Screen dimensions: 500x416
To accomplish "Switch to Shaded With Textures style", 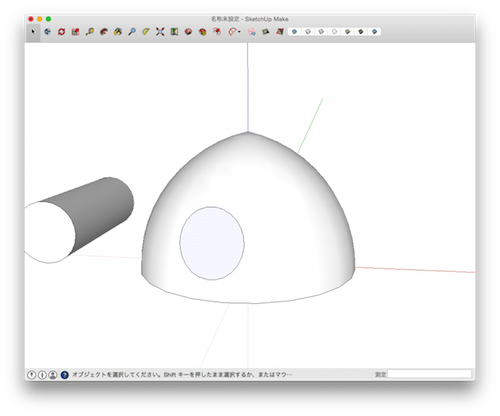I will point(361,32).
